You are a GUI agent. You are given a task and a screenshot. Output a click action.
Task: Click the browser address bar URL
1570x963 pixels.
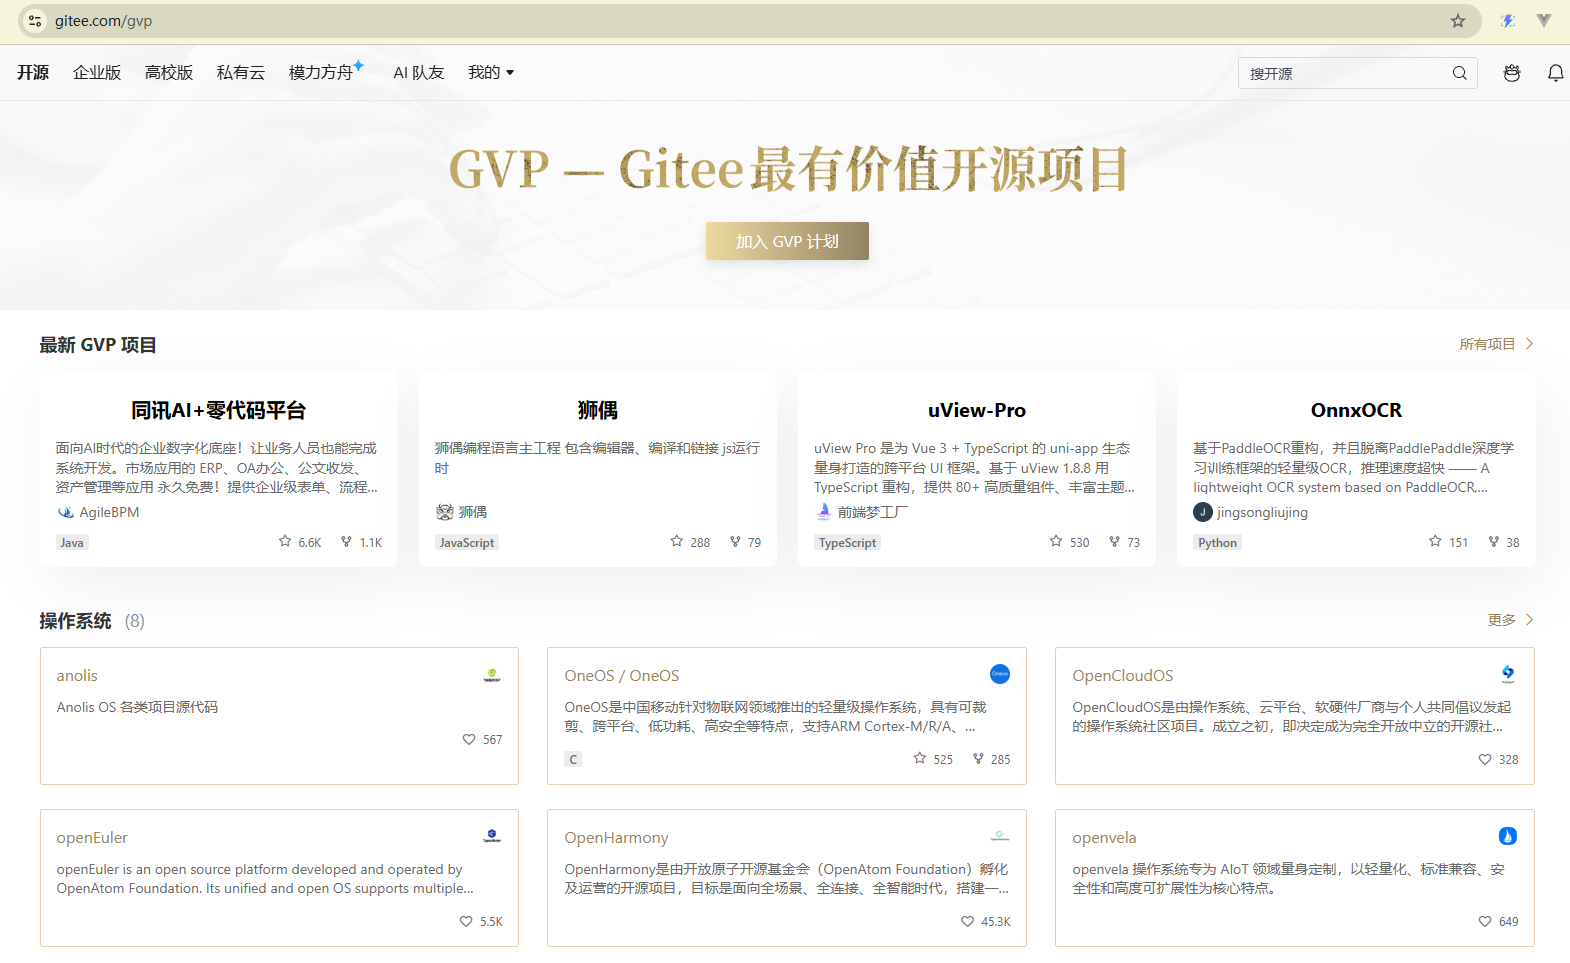click(x=104, y=21)
